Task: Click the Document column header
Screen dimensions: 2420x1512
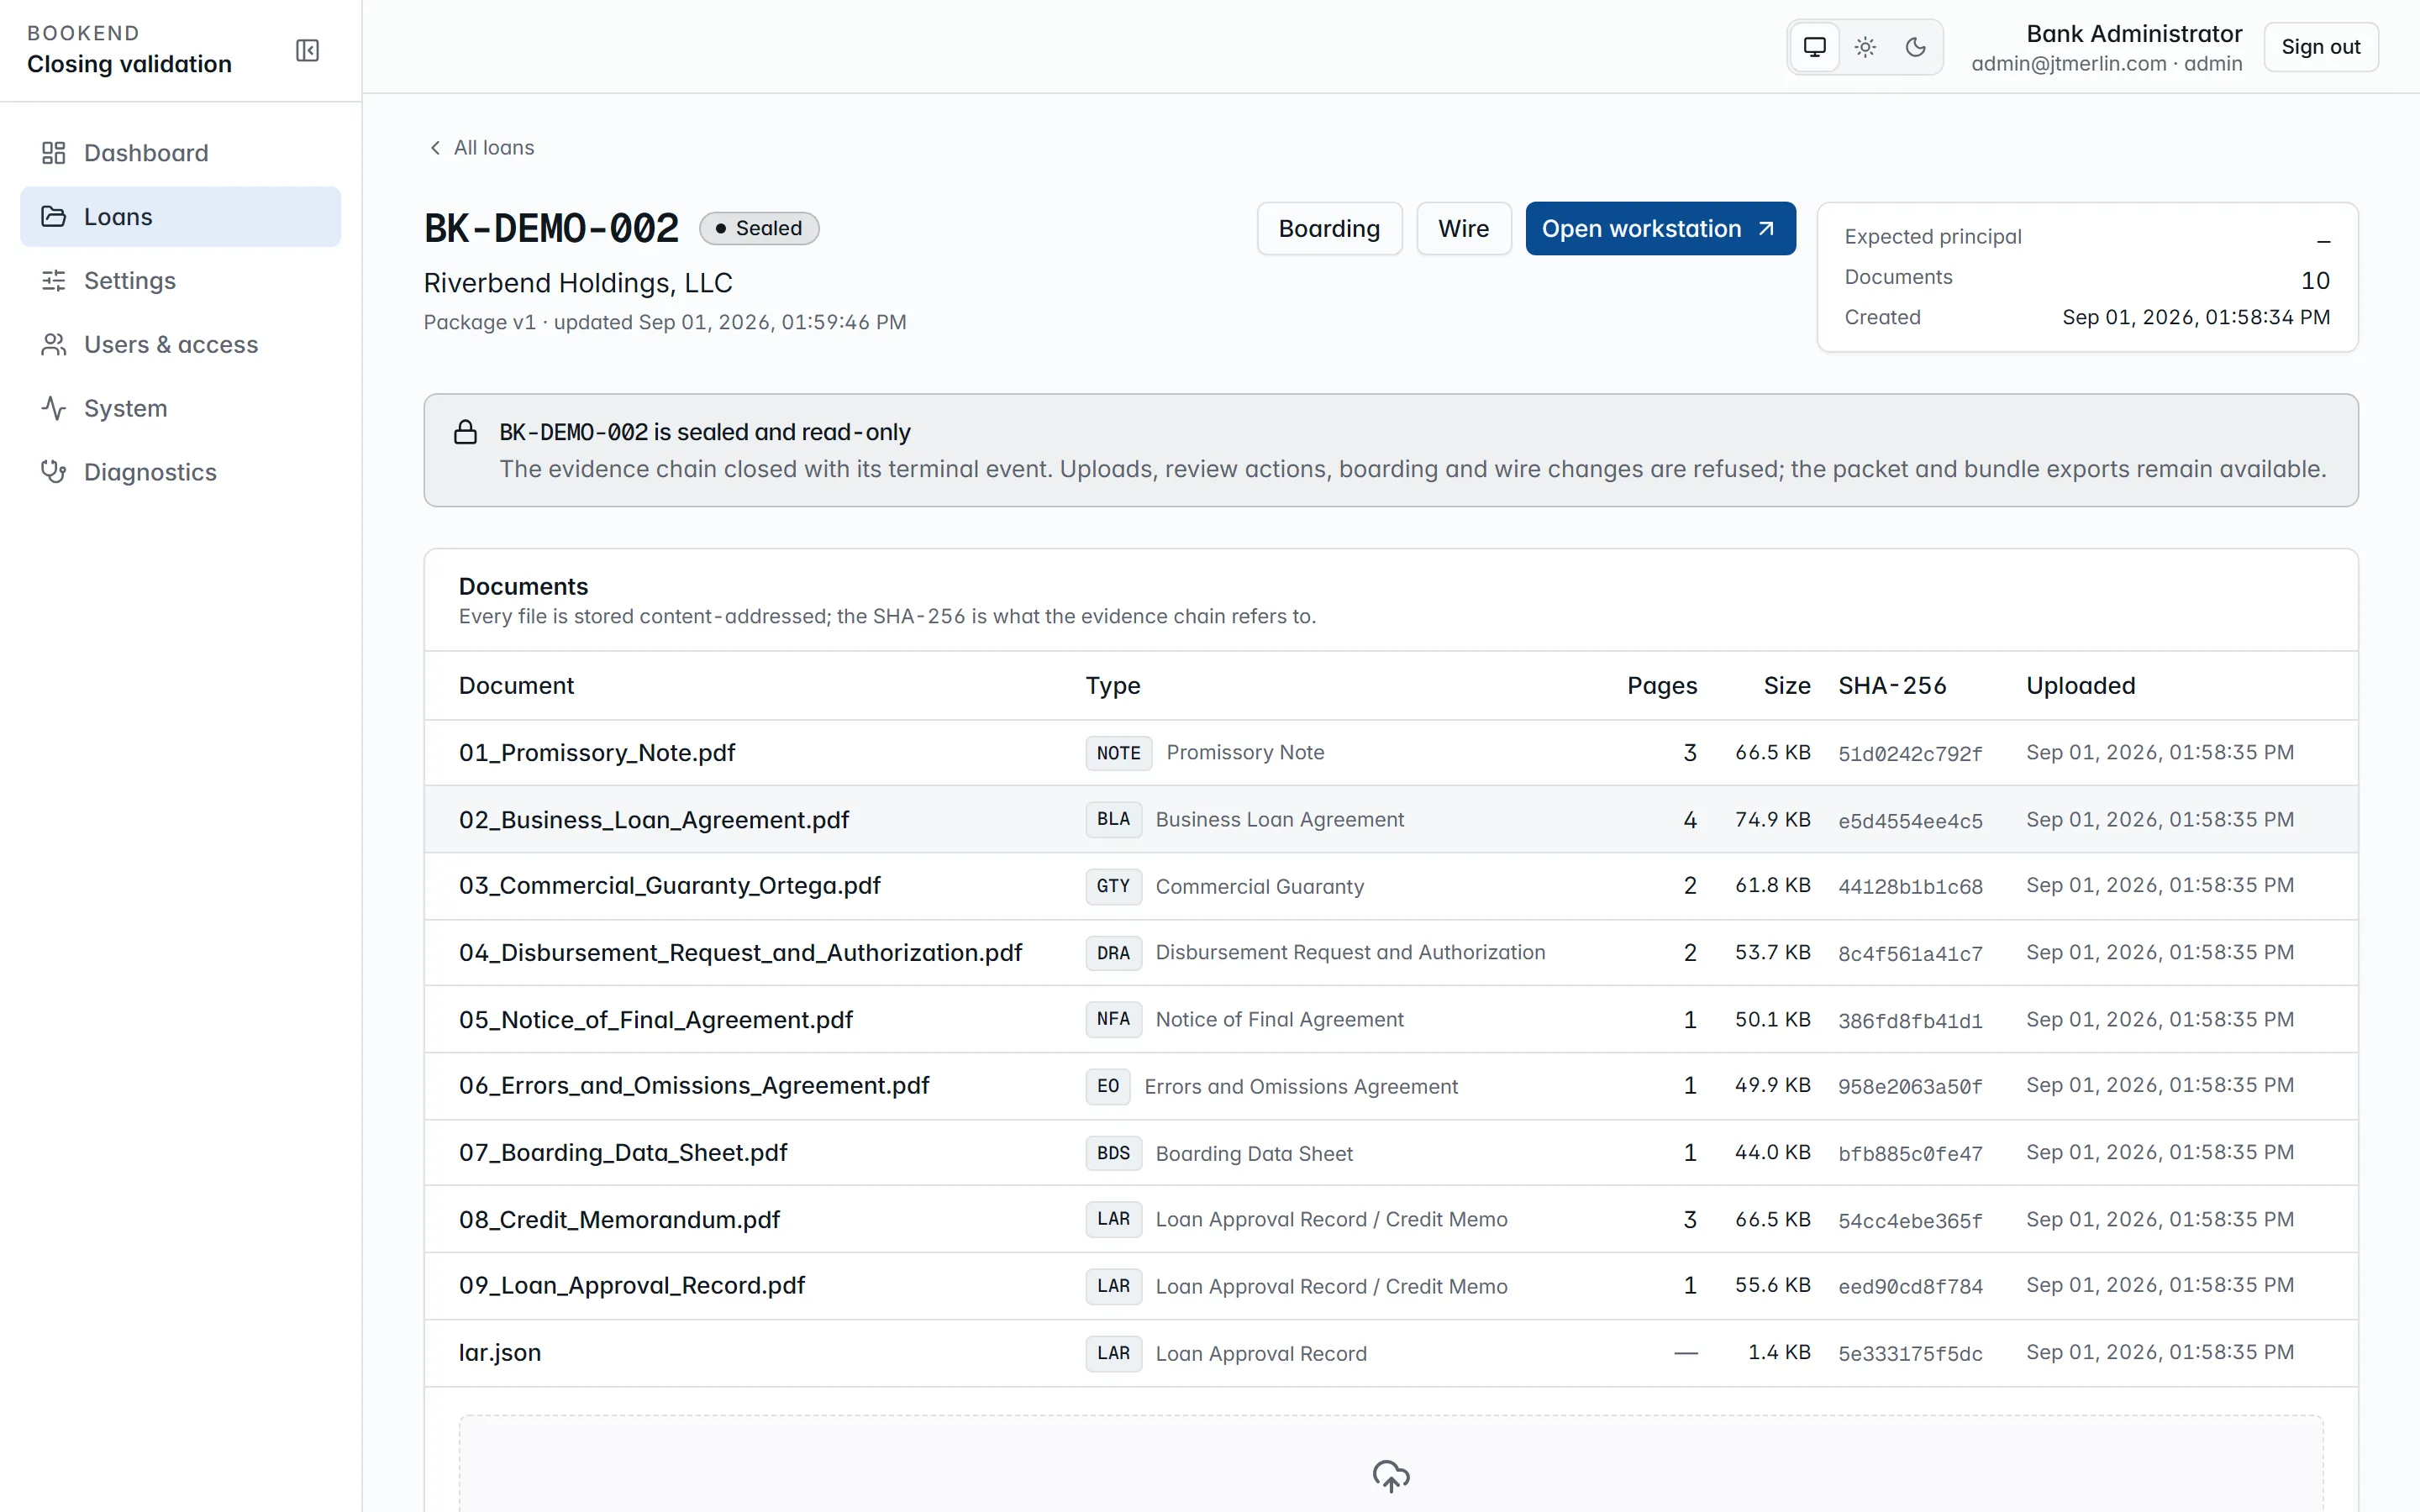Action: pos(516,686)
